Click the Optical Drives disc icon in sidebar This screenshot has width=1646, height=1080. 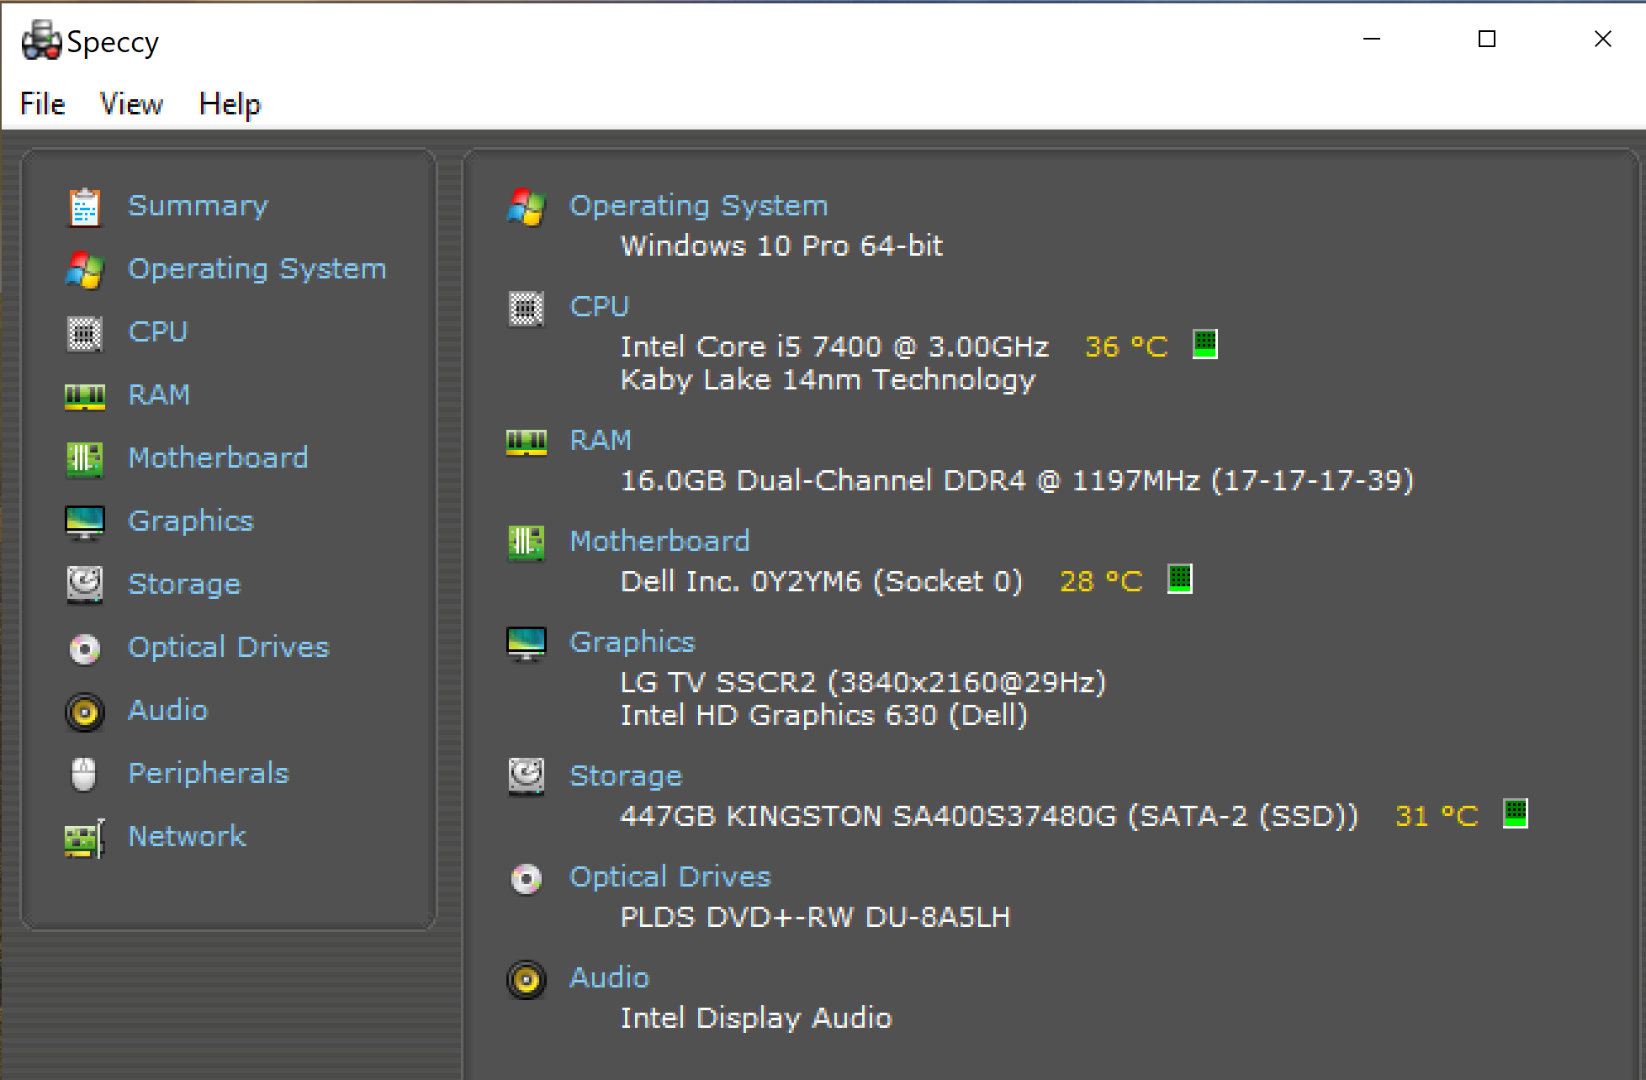85,649
